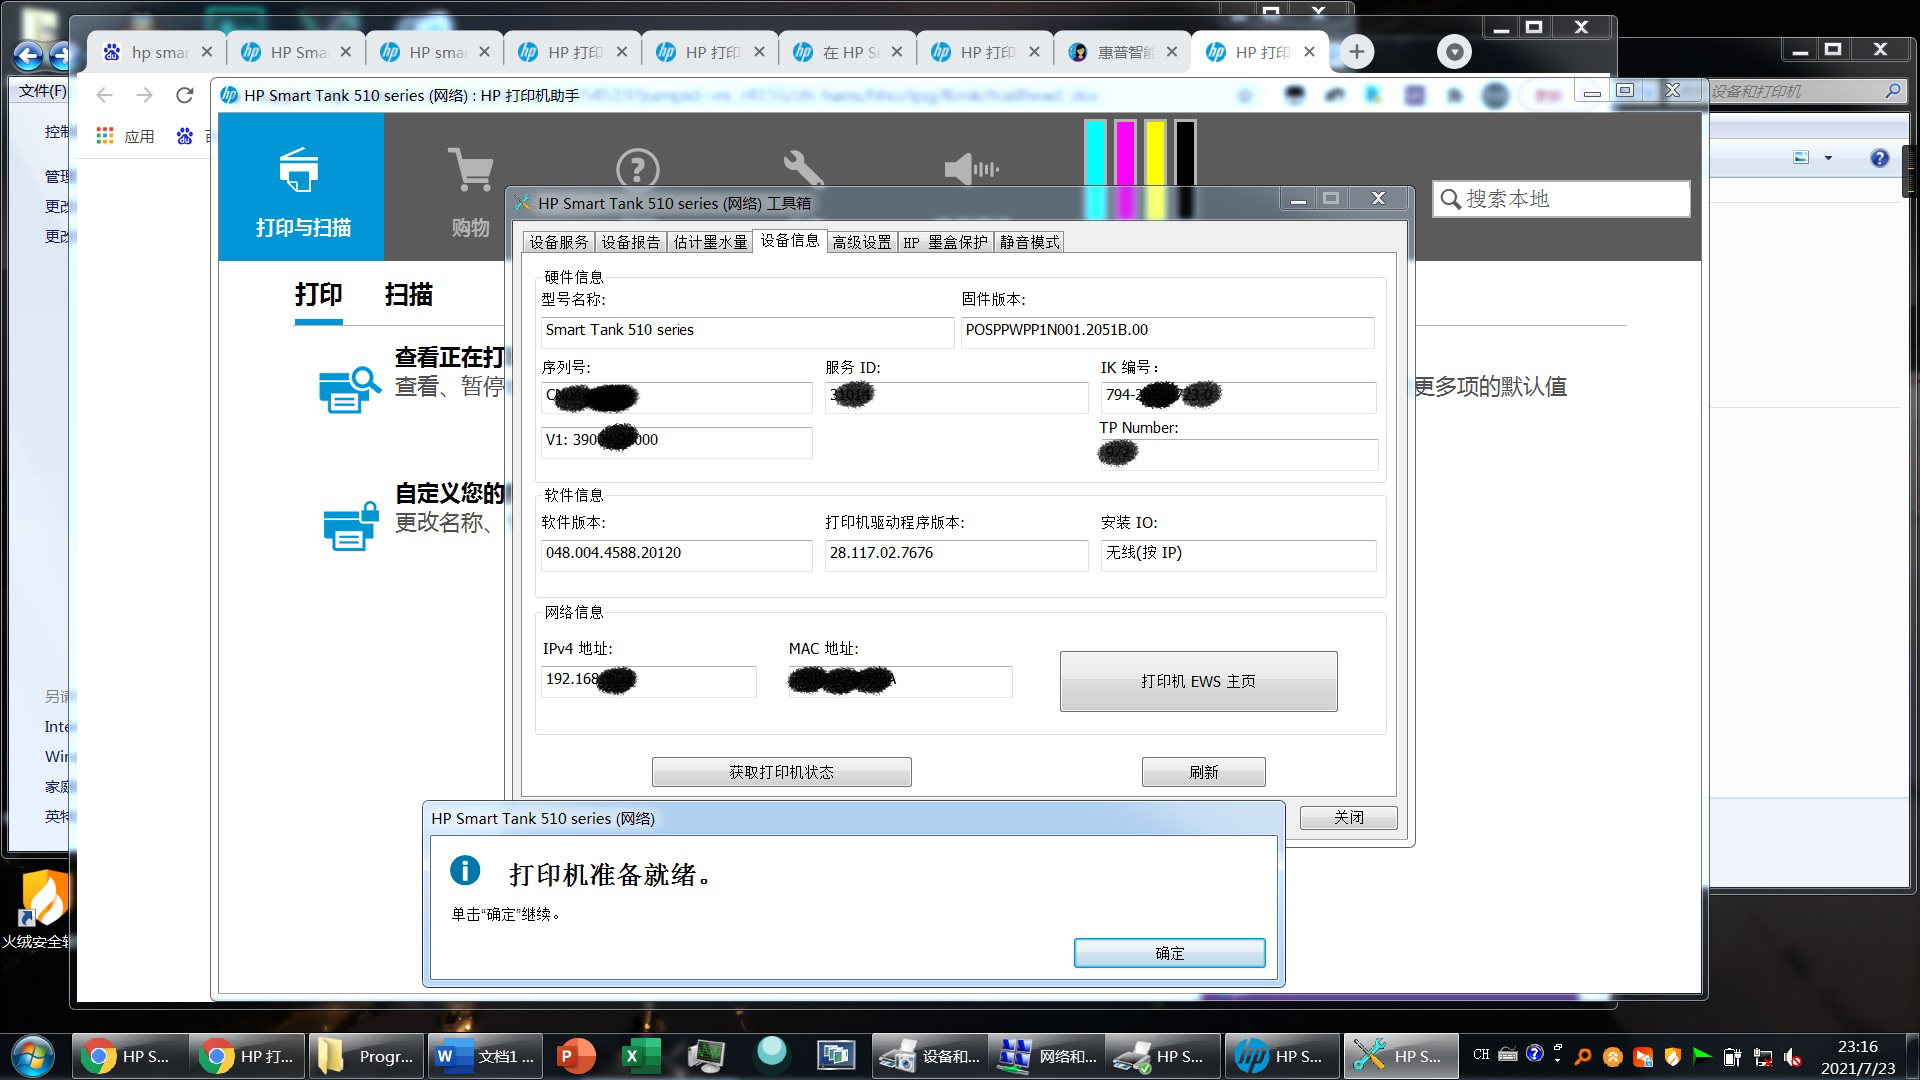Open Chrome profile dropdown circle
The height and width of the screenshot is (1080, 1920).
(x=1454, y=52)
